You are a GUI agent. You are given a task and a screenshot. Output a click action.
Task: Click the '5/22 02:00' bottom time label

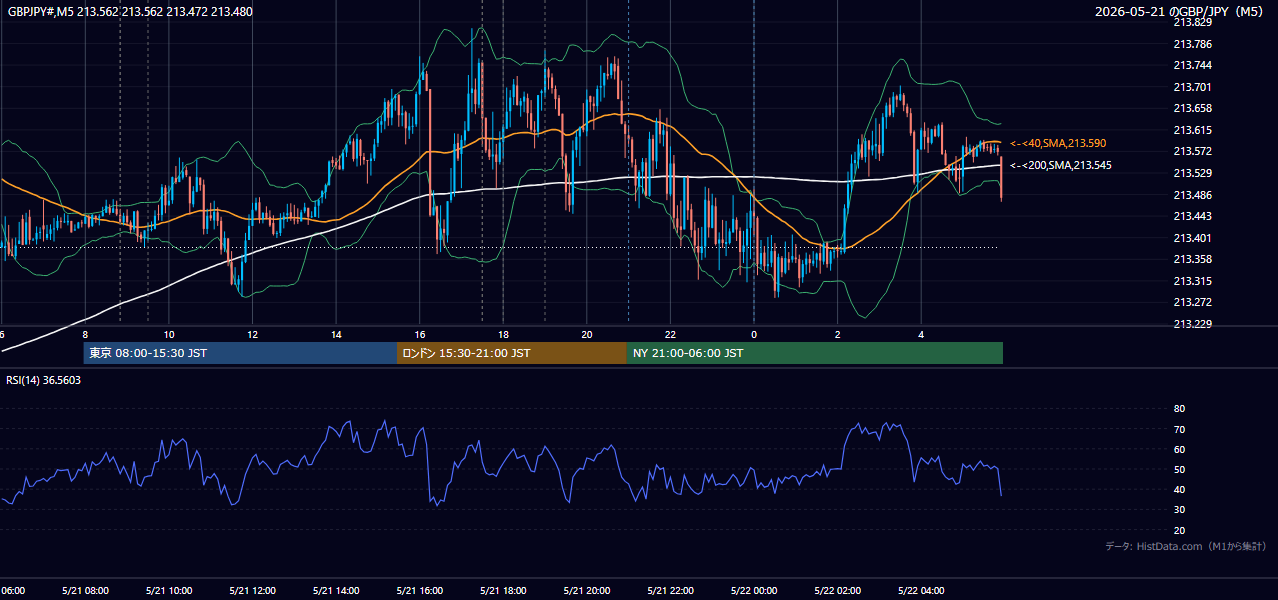836,591
